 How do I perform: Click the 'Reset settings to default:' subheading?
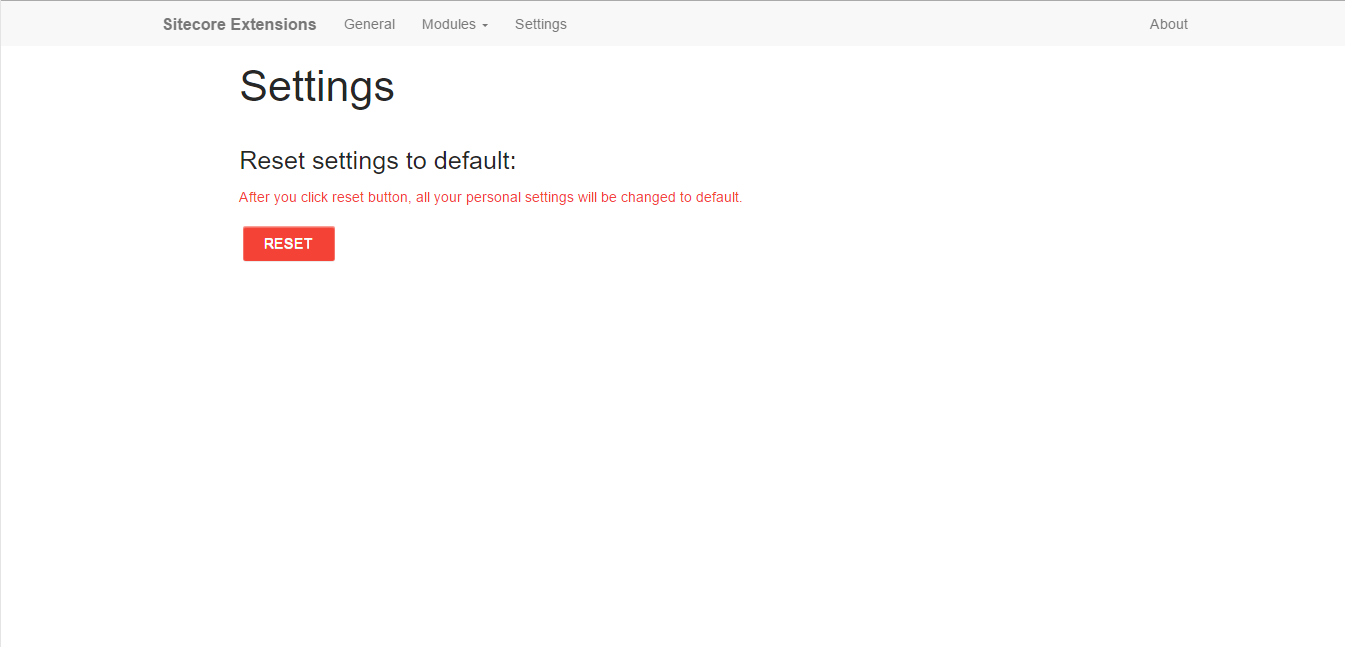coord(378,161)
